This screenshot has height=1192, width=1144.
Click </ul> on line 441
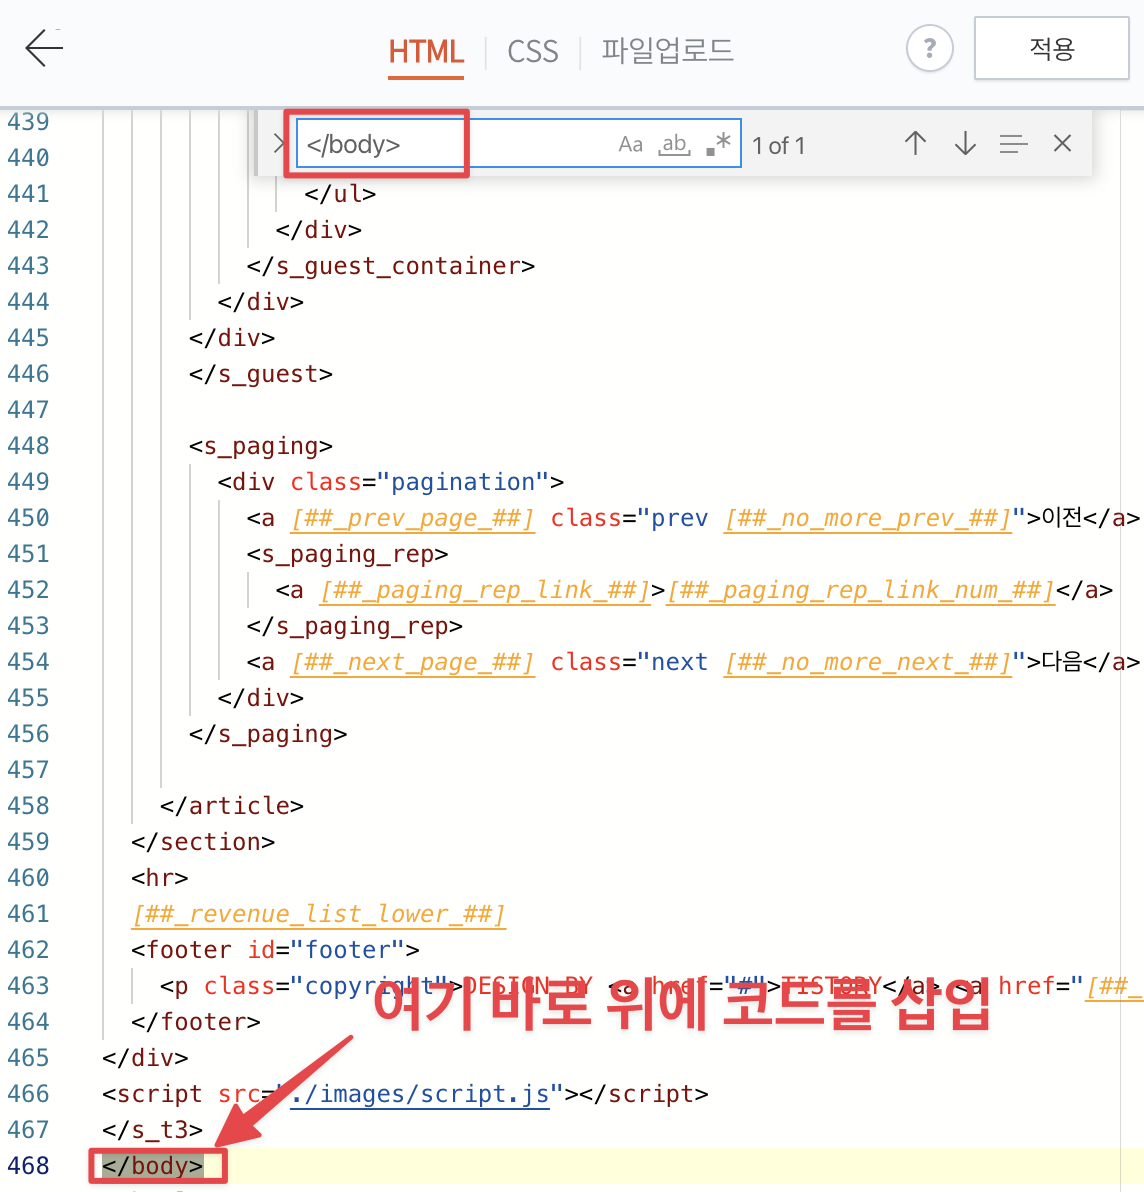[340, 194]
